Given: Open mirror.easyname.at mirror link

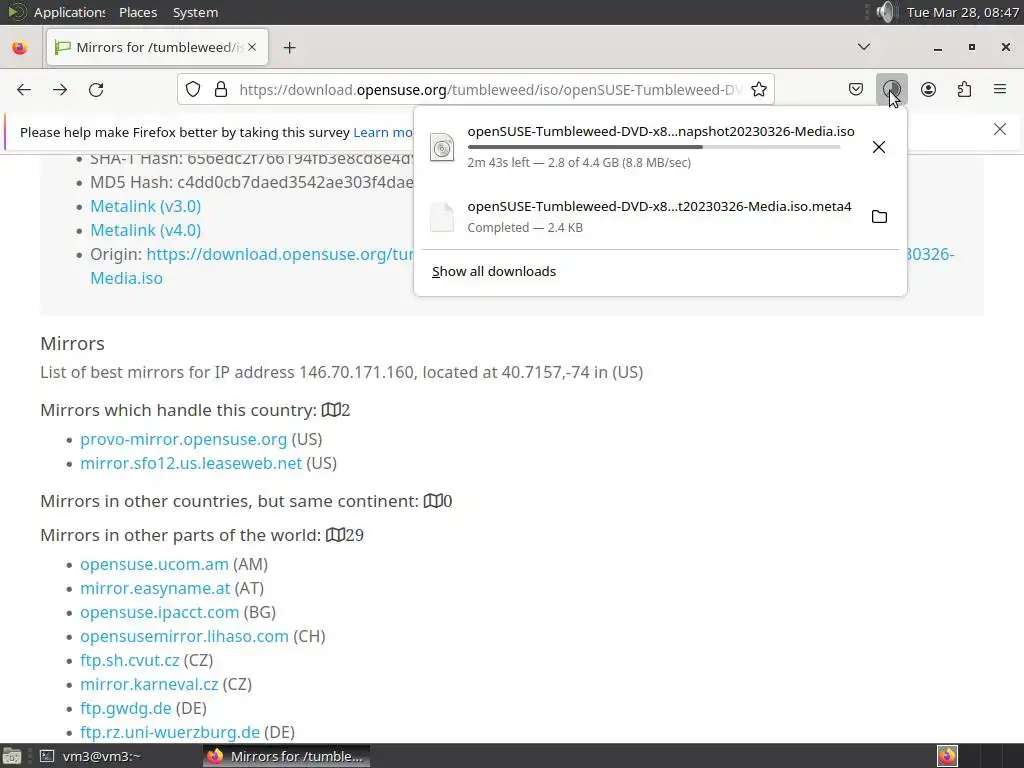Looking at the screenshot, I should (155, 588).
